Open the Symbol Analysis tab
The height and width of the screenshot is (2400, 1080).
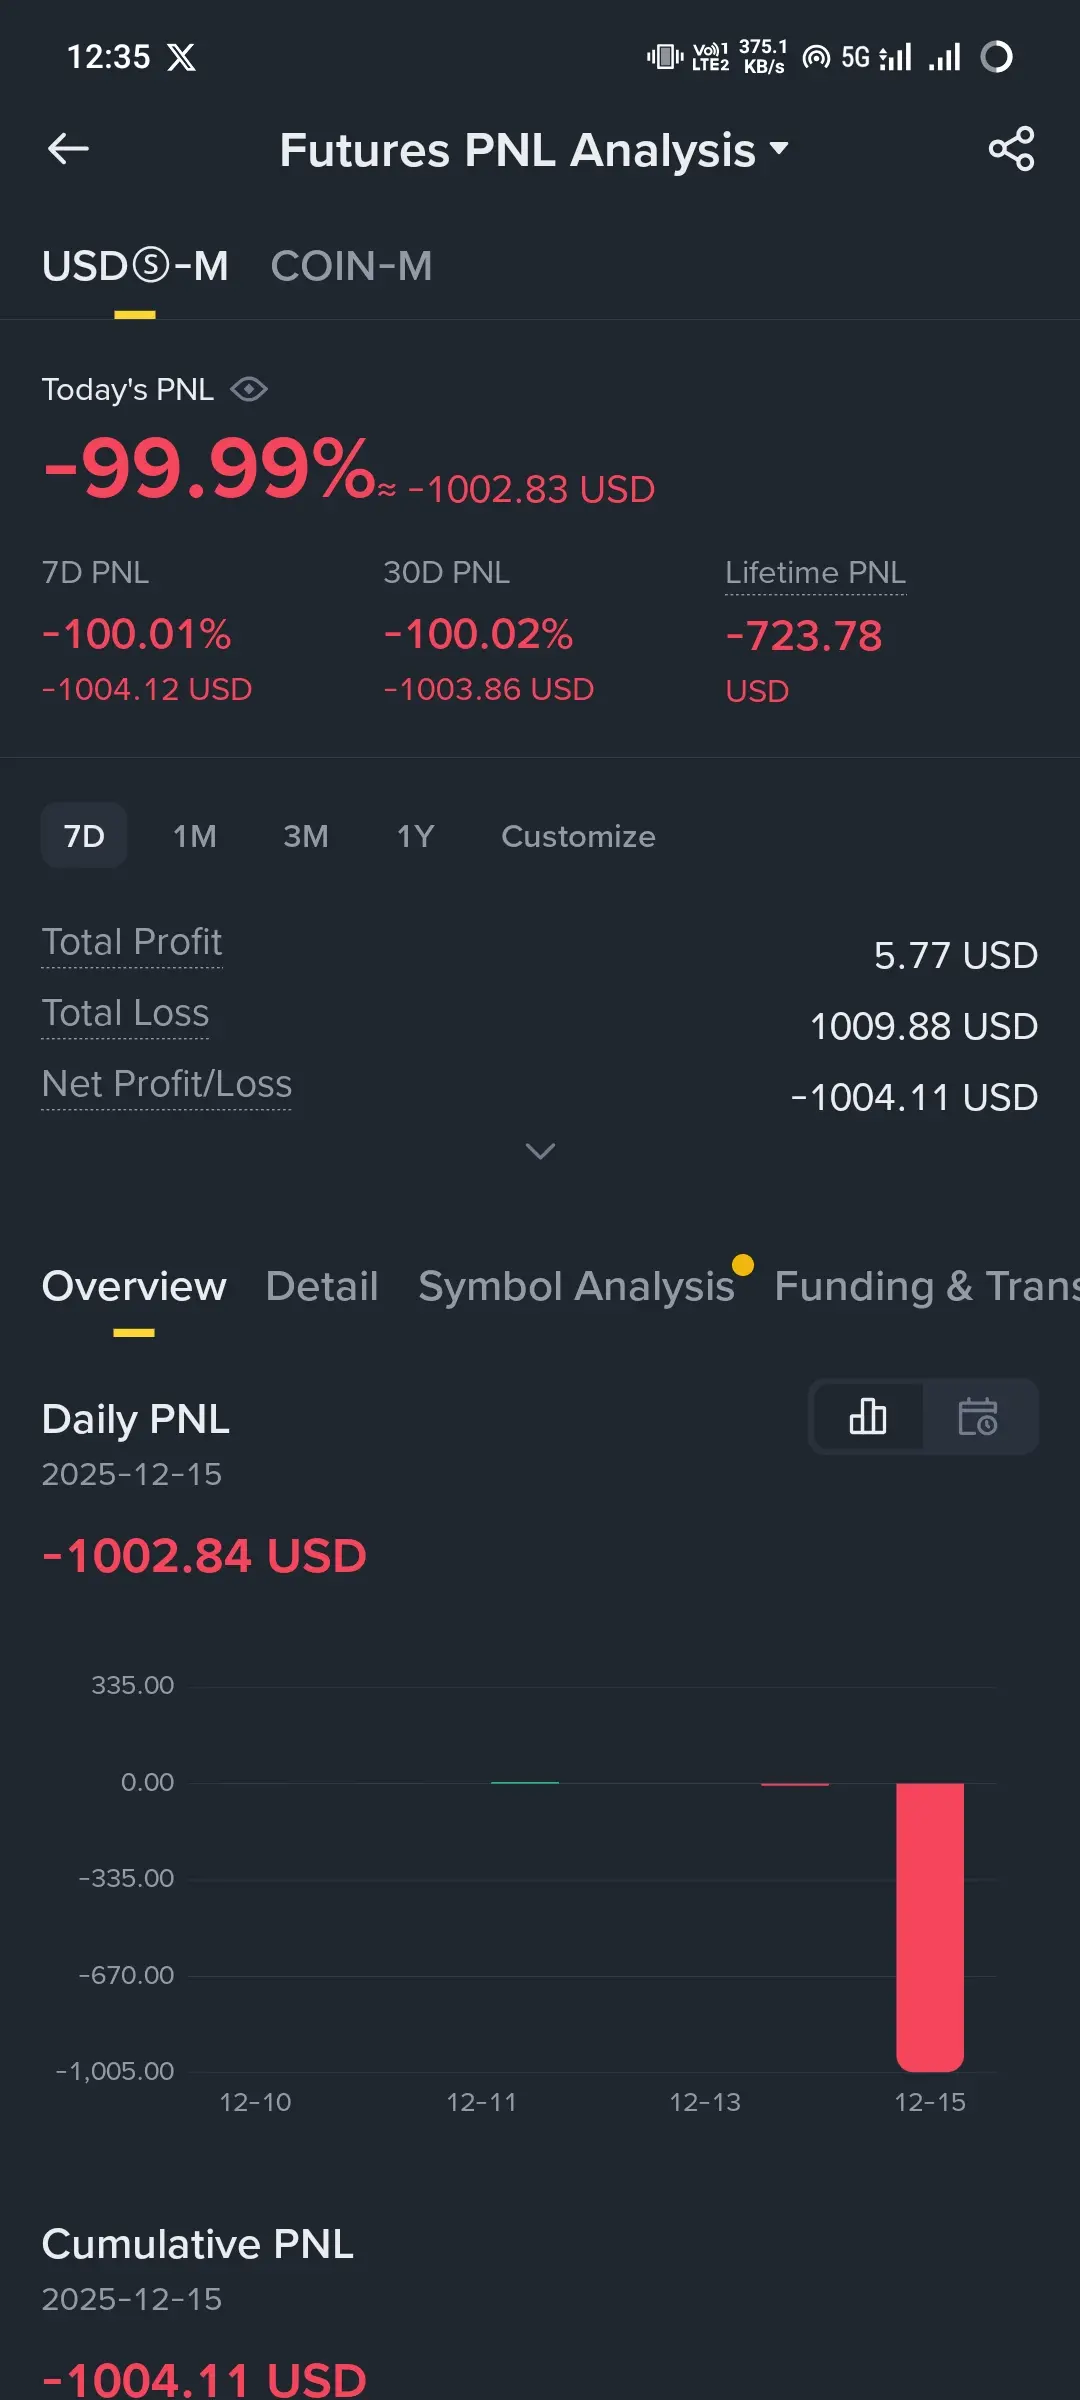point(576,1286)
